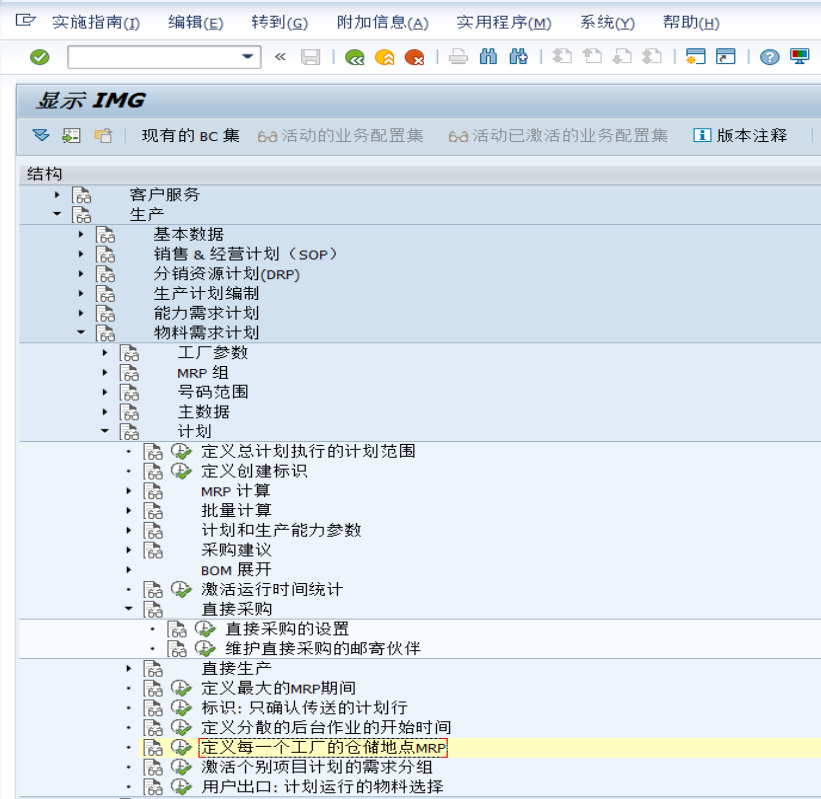The image size is (821, 799).
Task: Open the 编辑(E) menu
Action: pyautogui.click(x=195, y=23)
